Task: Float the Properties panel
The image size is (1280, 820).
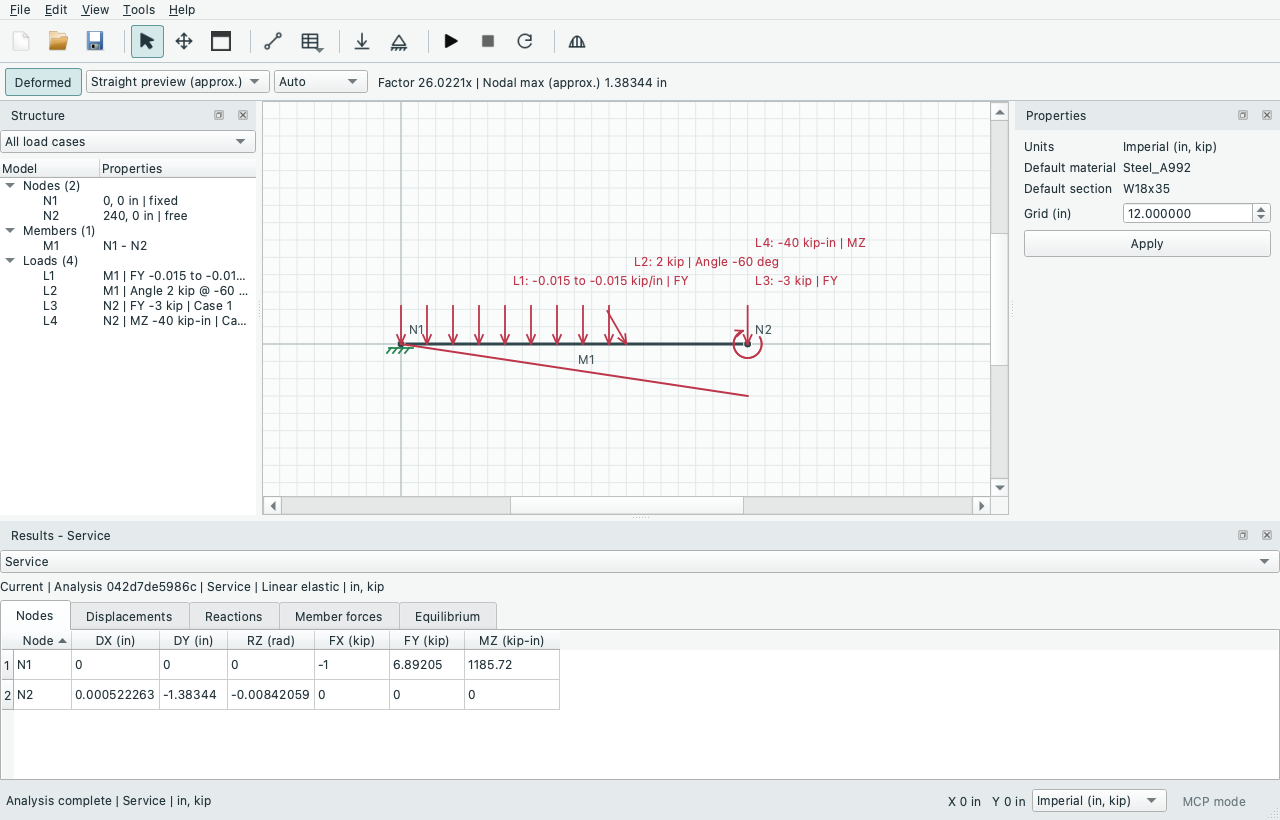Action: 1243,115
